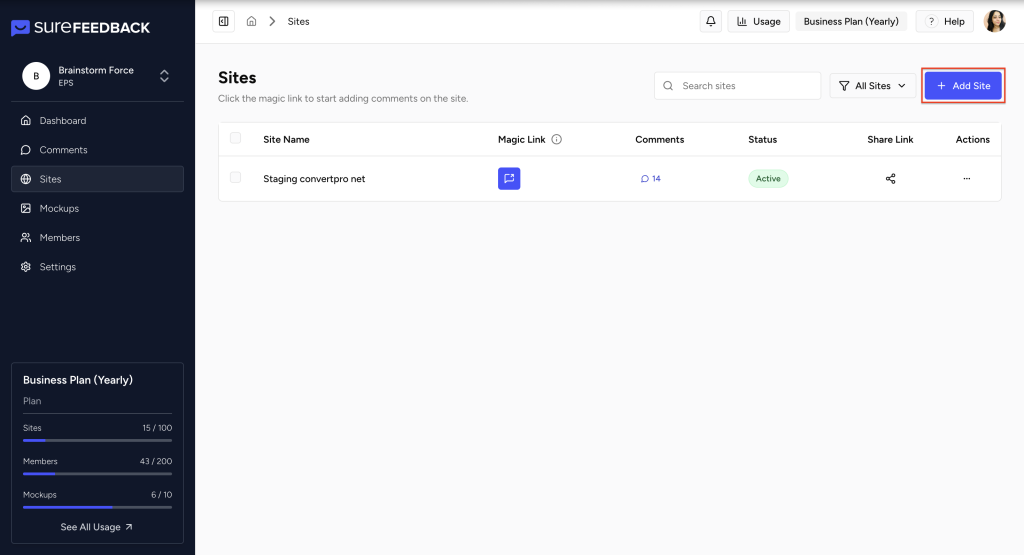Go to home via breadcrumb icon

pos(251,21)
